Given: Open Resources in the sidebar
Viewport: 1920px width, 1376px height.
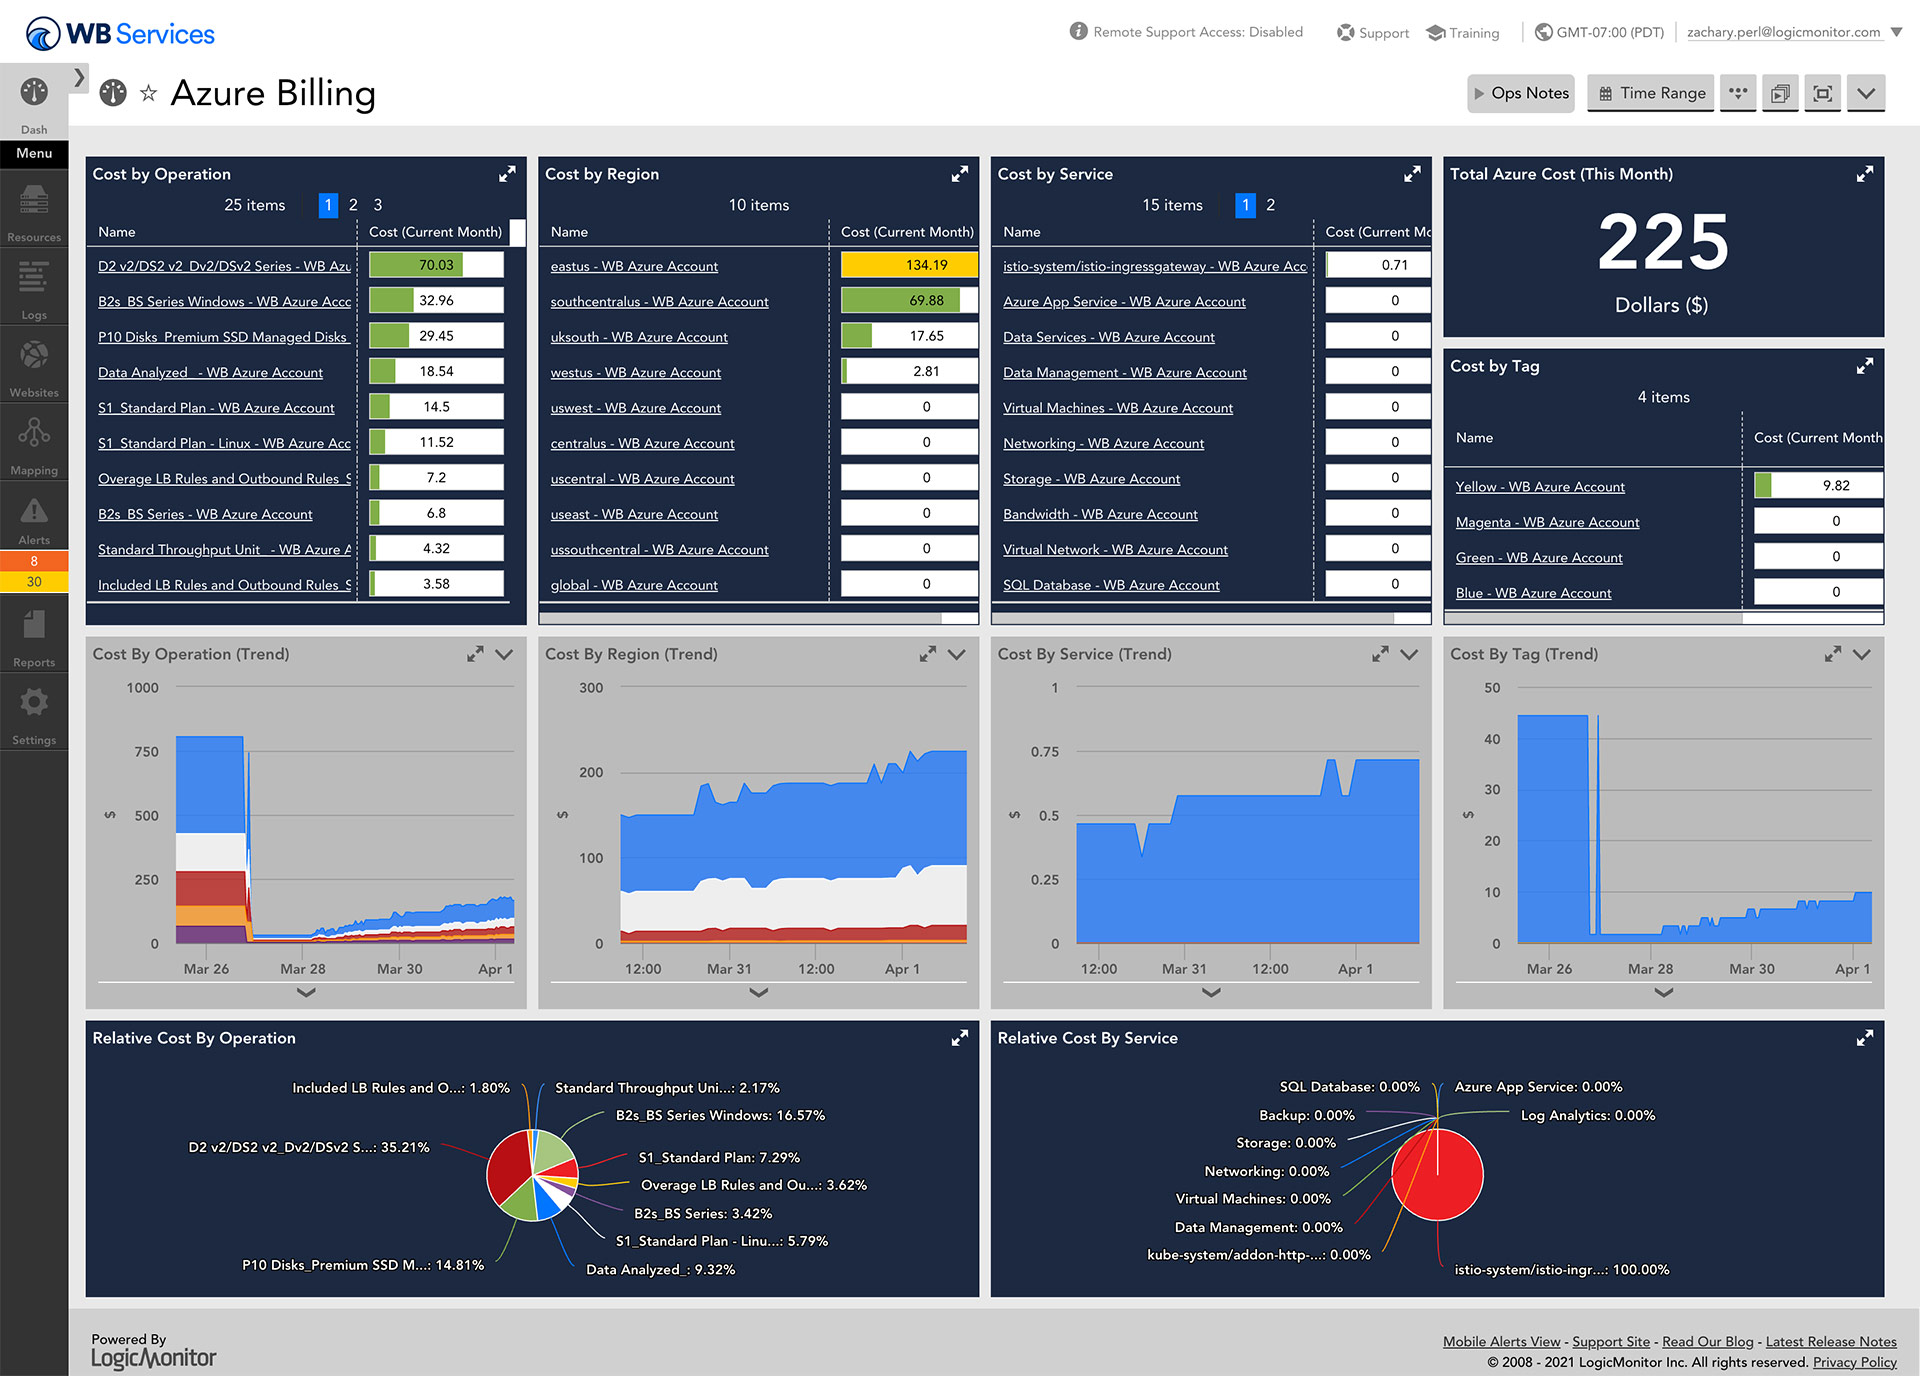Looking at the screenshot, I should click(34, 212).
